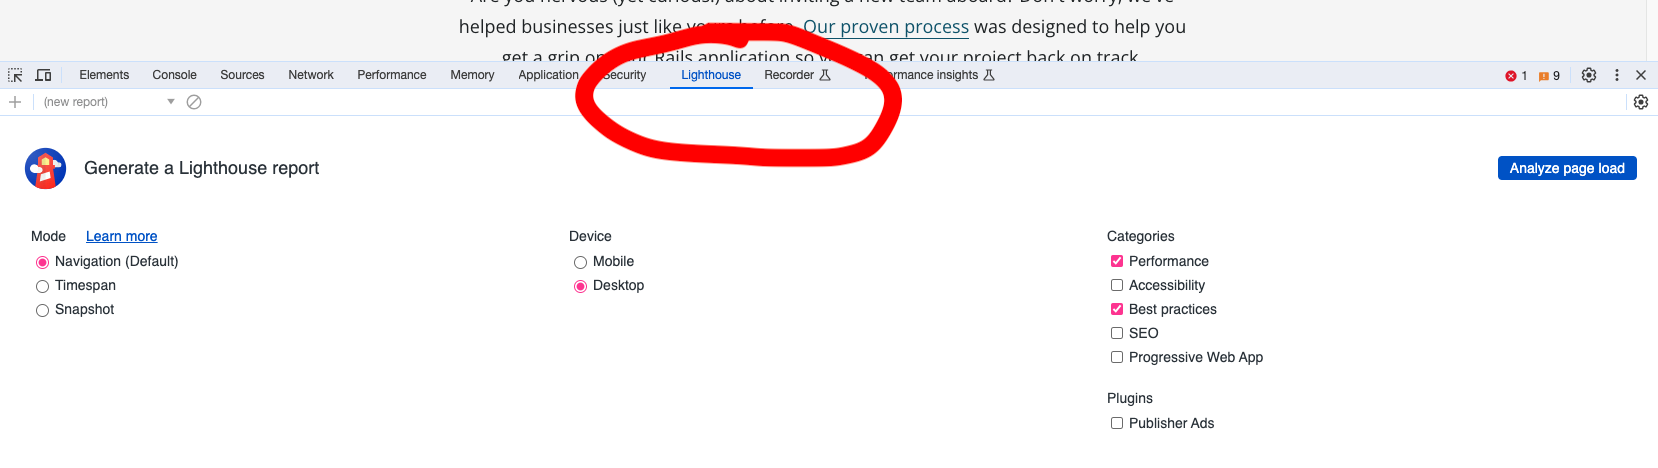Click the Plugins label
1658x468 pixels.
point(1130,398)
